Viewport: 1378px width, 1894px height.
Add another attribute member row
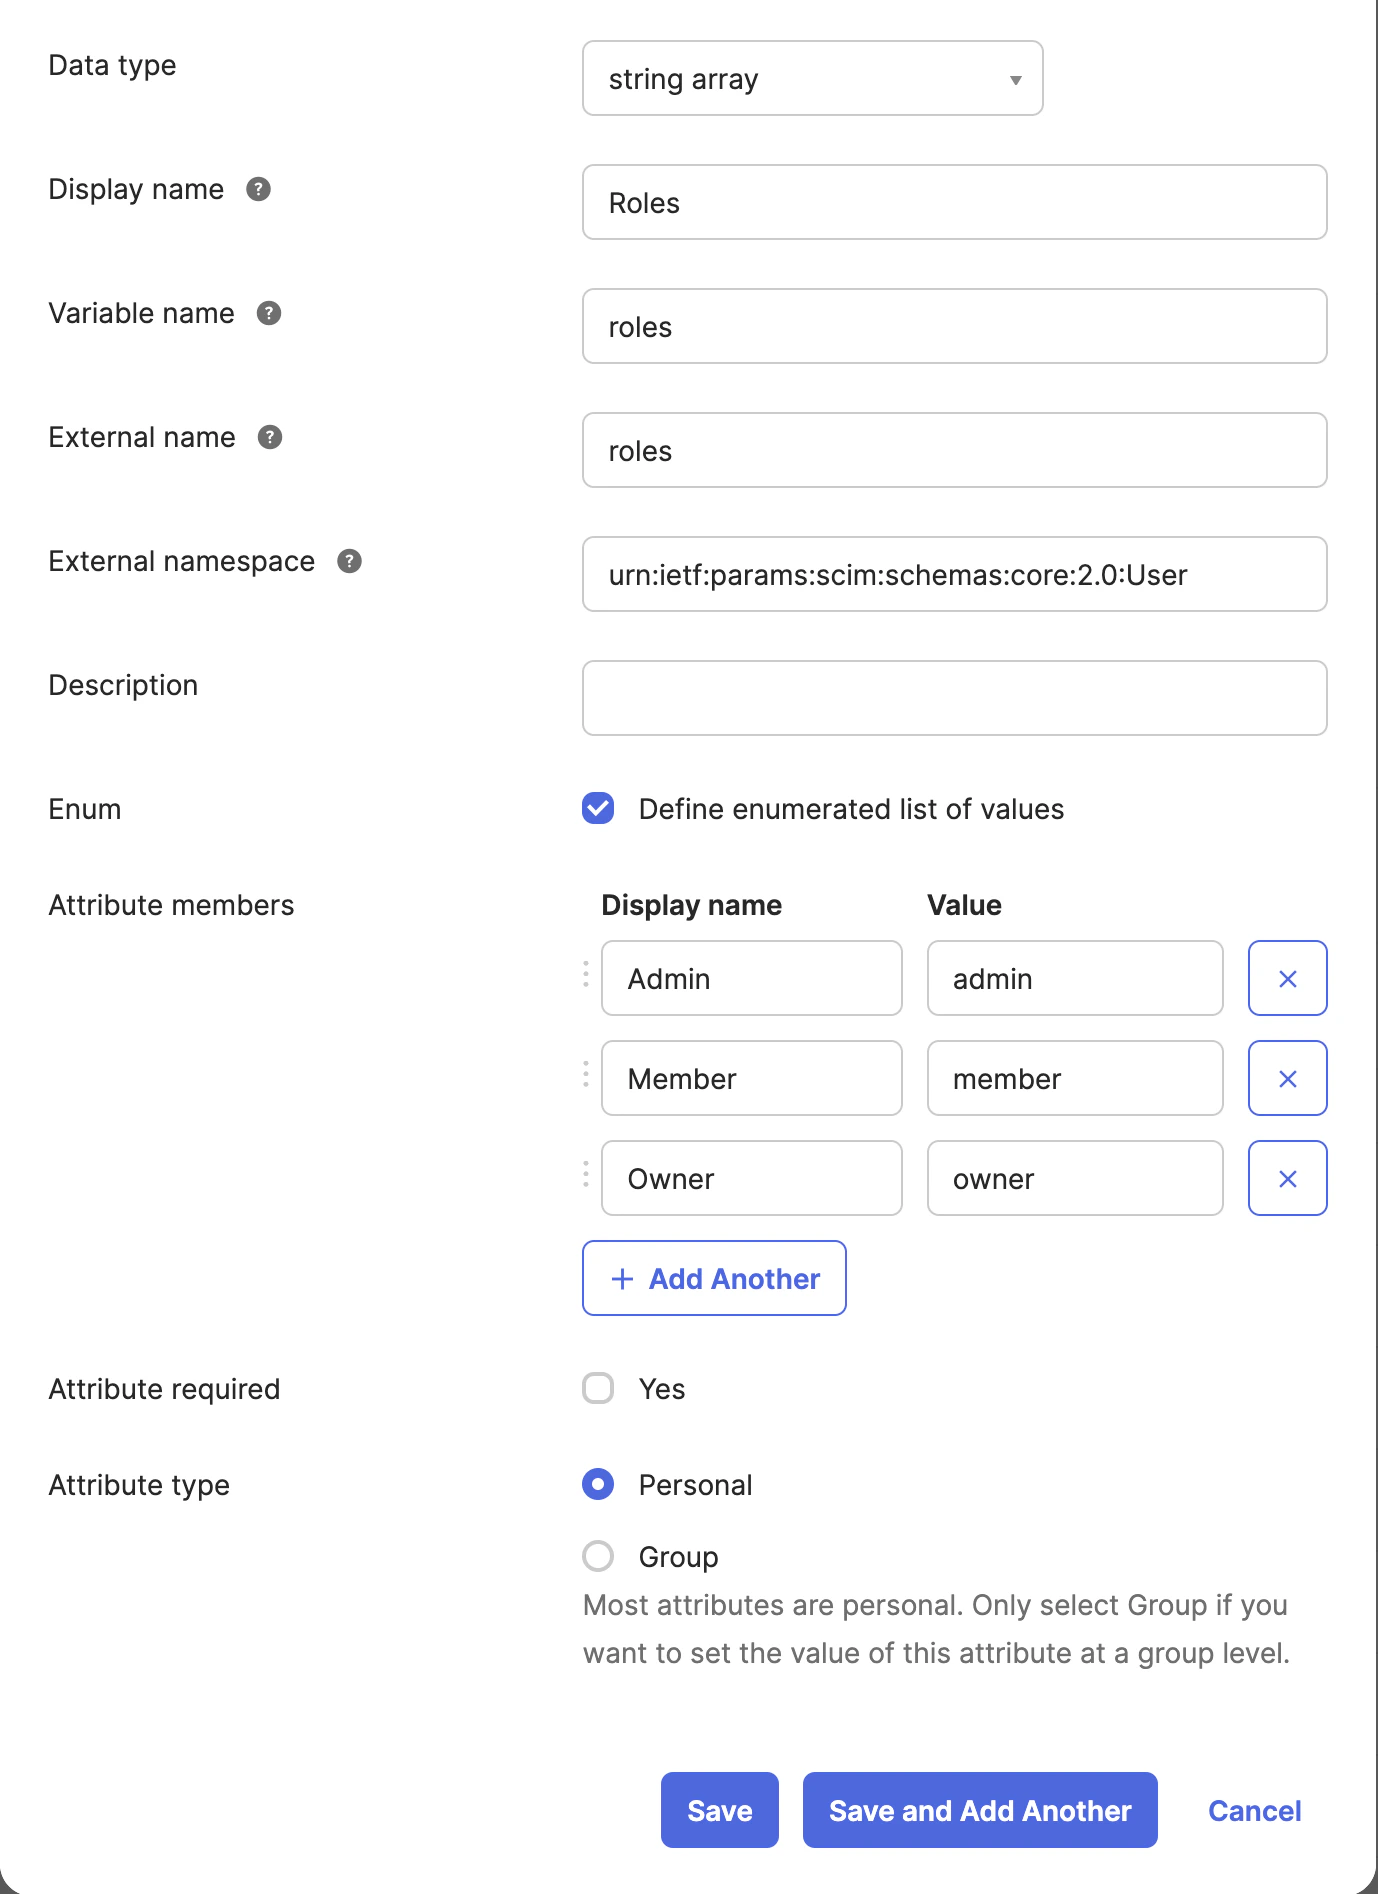pyautogui.click(x=713, y=1278)
